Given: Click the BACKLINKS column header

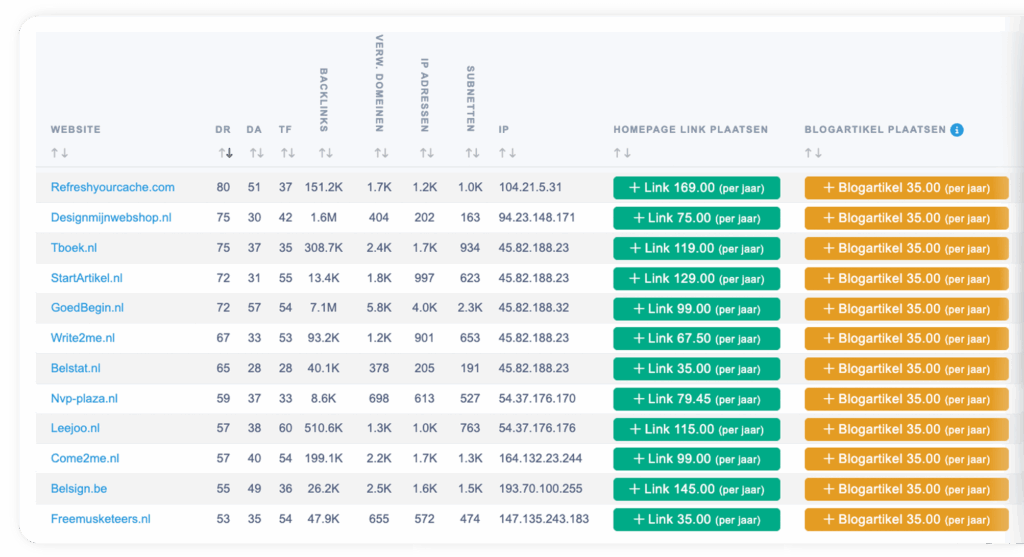Looking at the screenshot, I should [324, 100].
